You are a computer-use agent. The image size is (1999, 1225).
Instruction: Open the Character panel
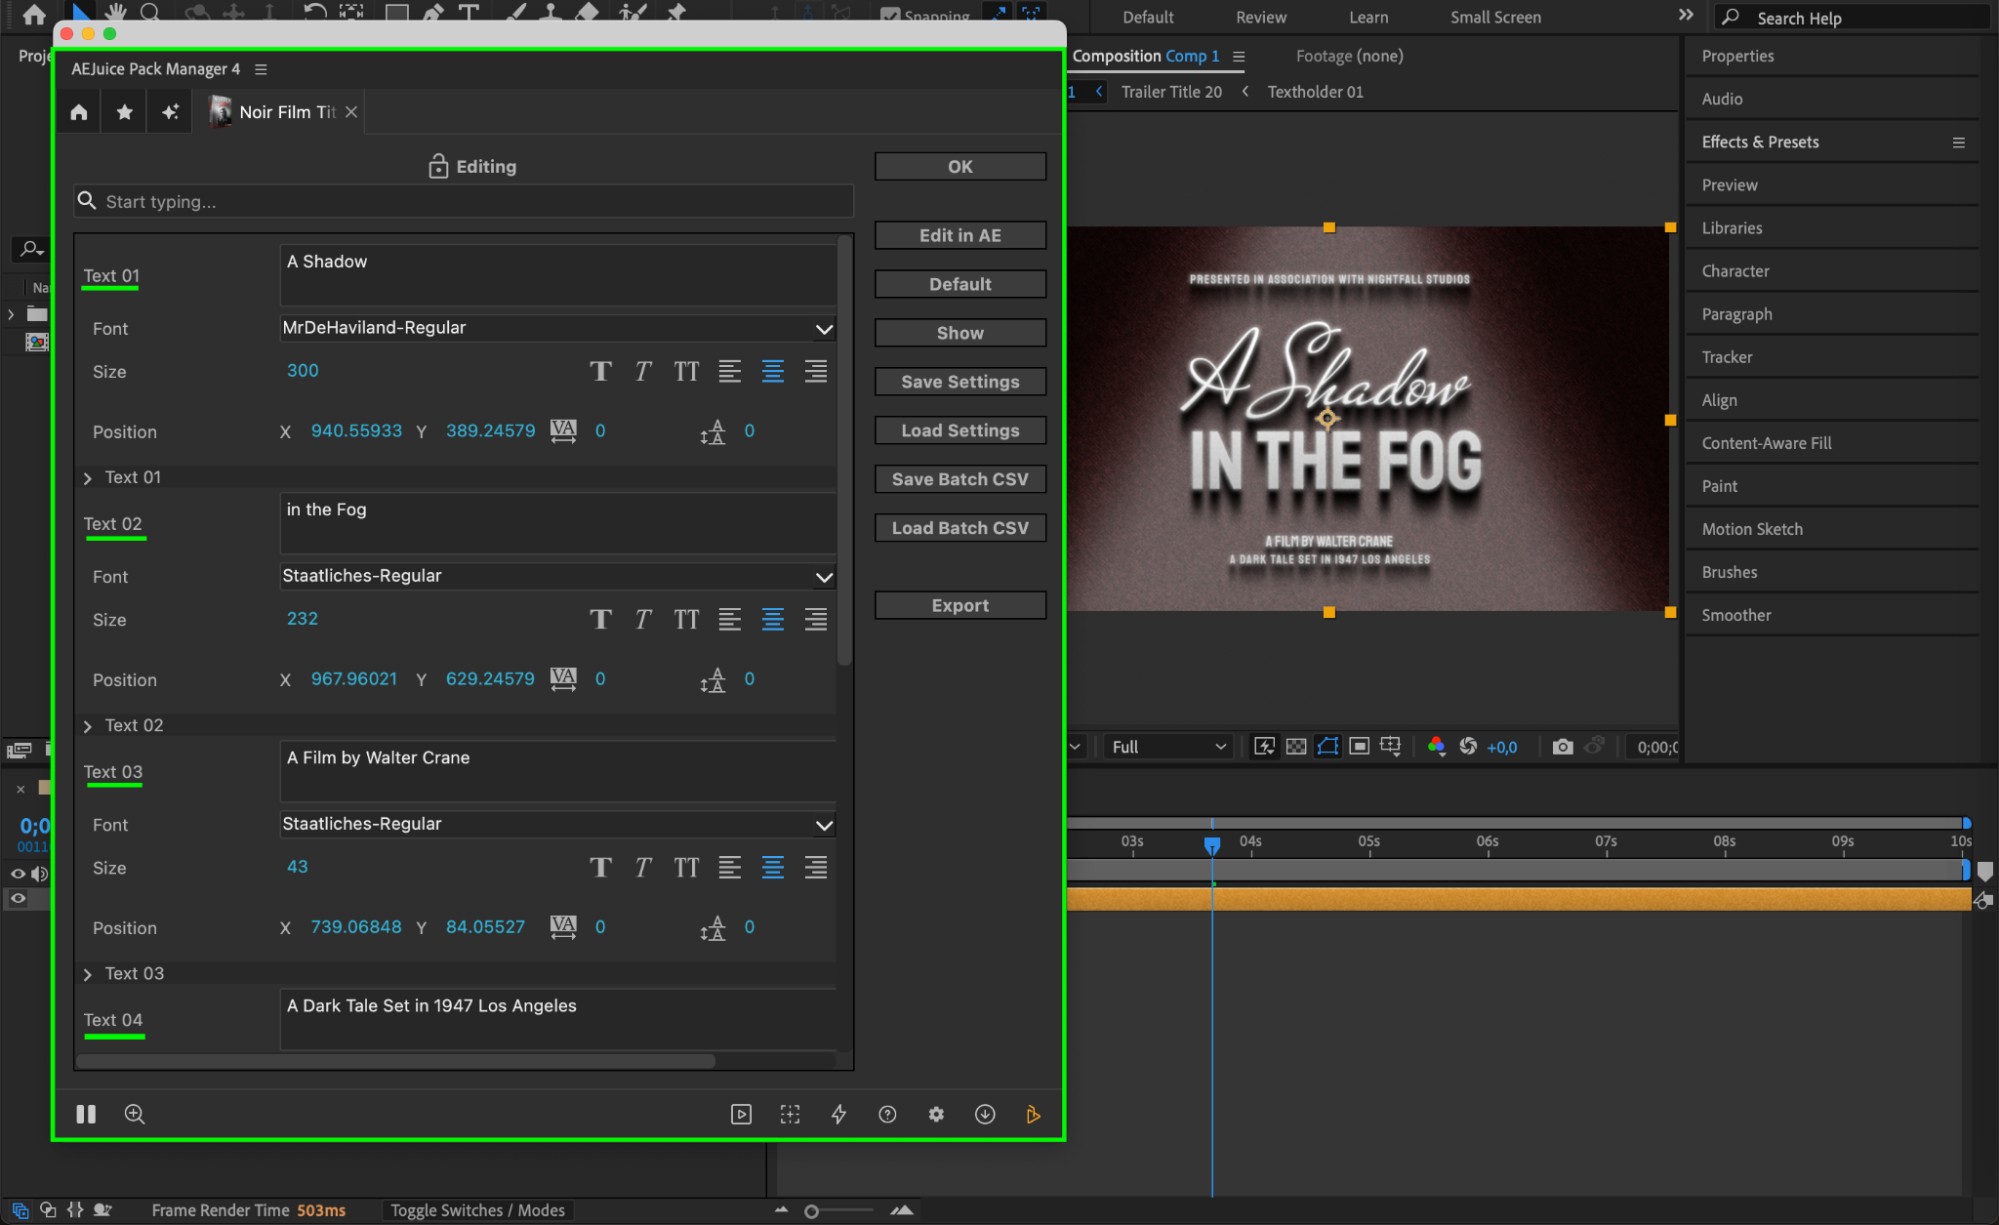(1735, 271)
